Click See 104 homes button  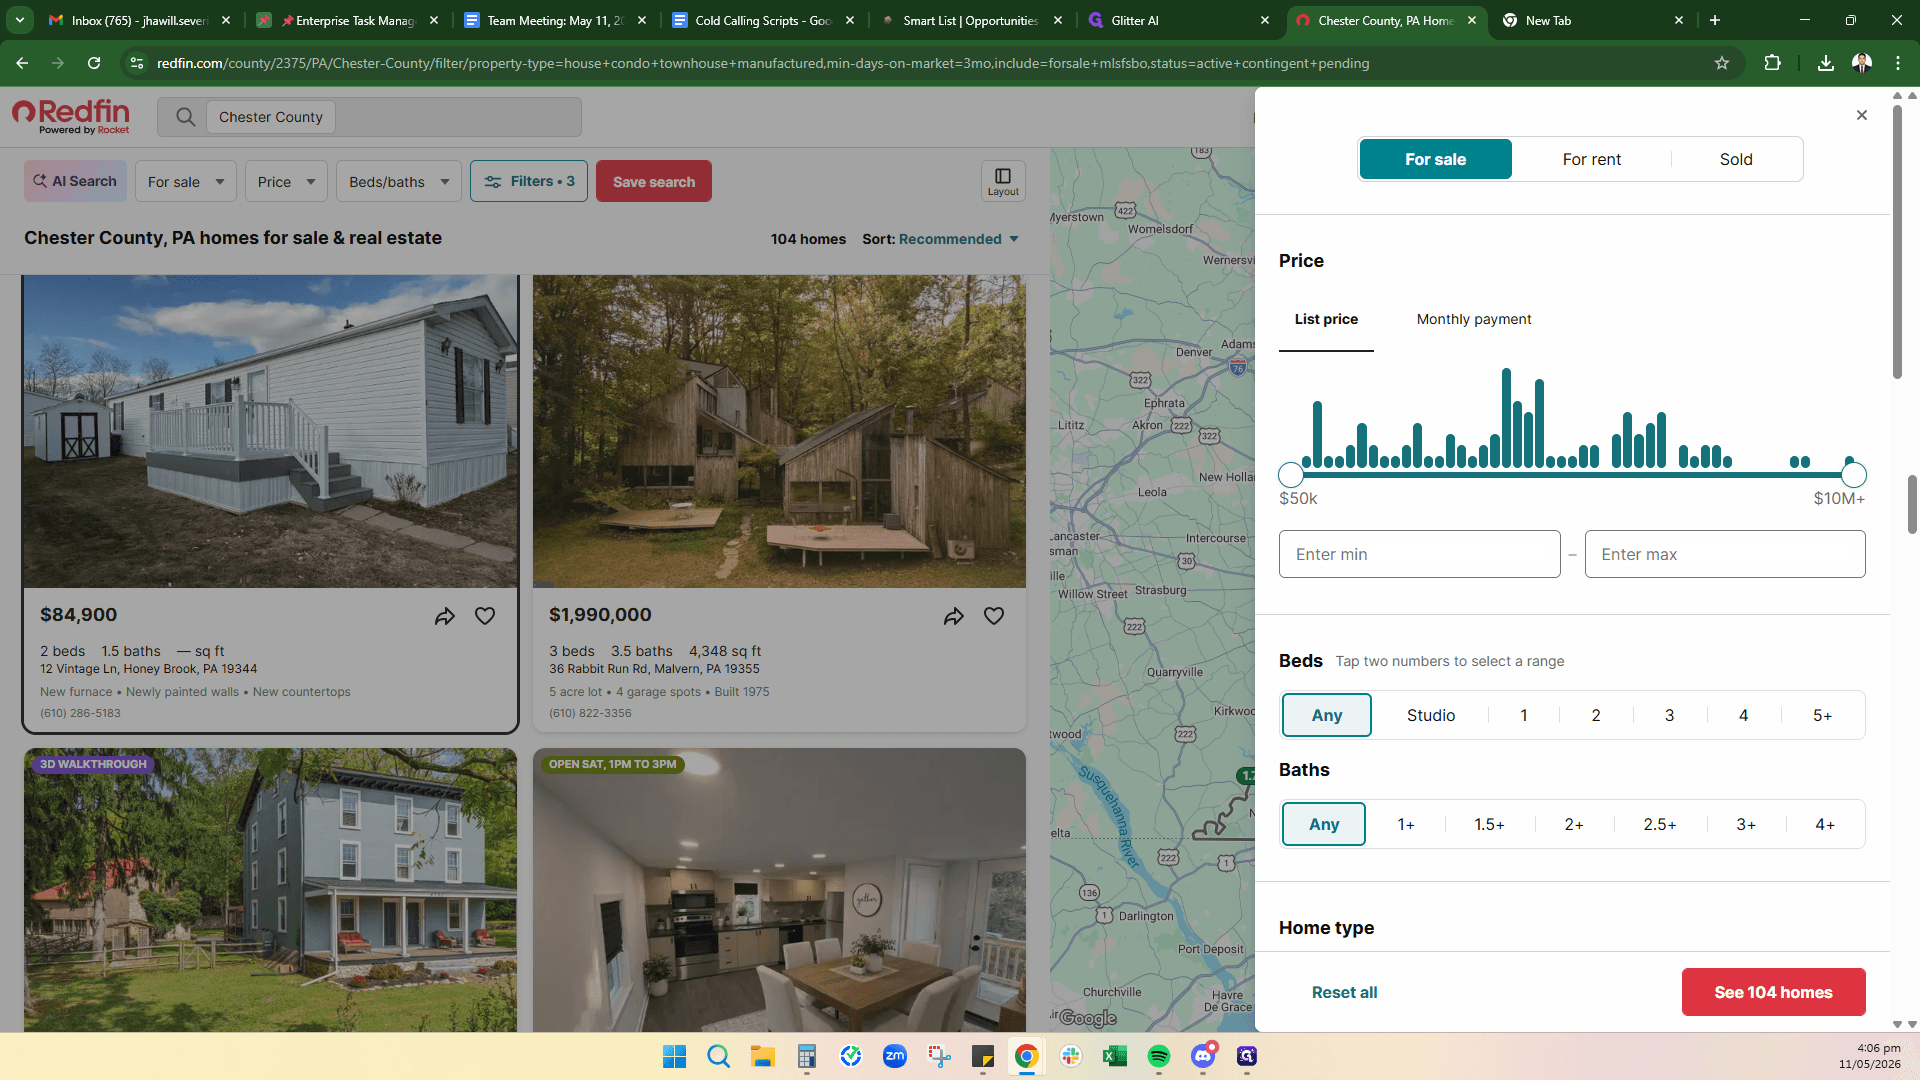1773,992
